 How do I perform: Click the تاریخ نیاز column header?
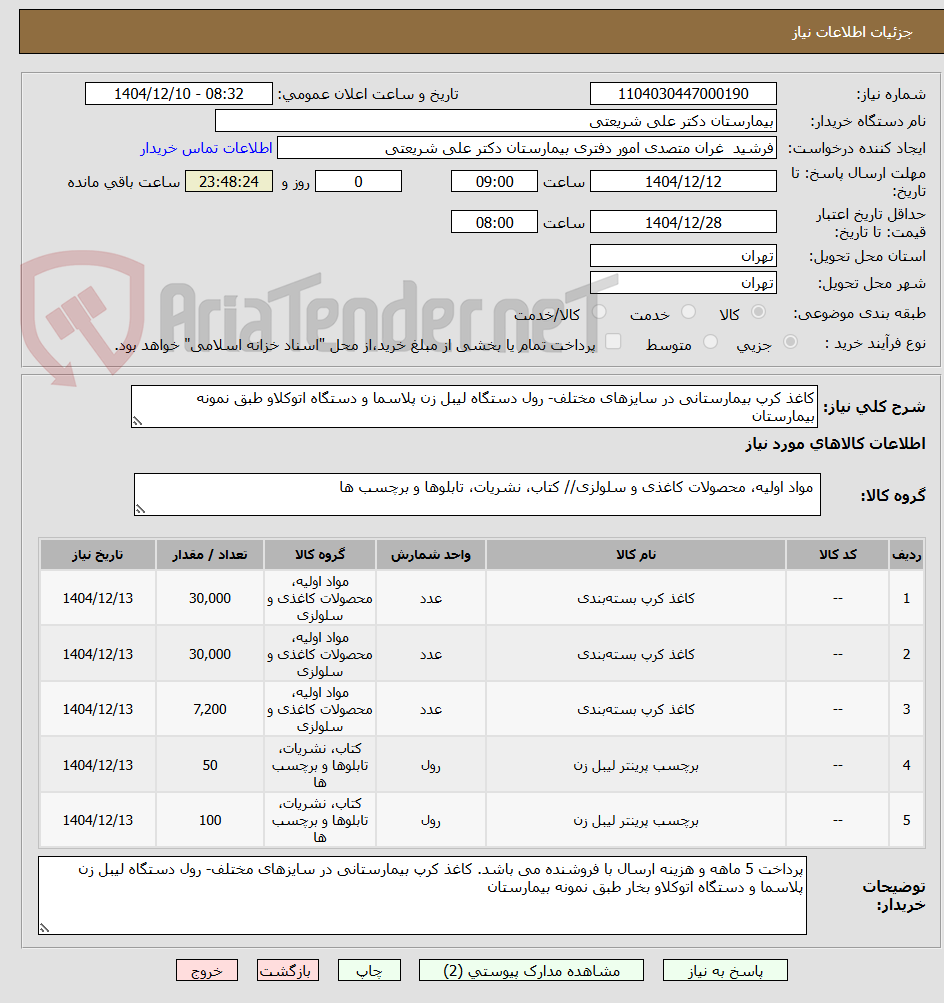[98, 555]
